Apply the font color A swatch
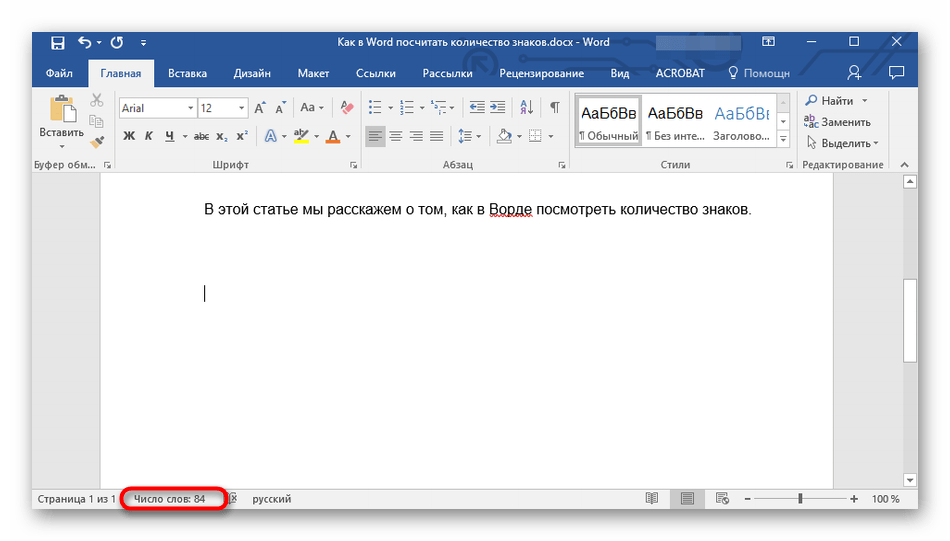This screenshot has height=541, width=950. (333, 136)
